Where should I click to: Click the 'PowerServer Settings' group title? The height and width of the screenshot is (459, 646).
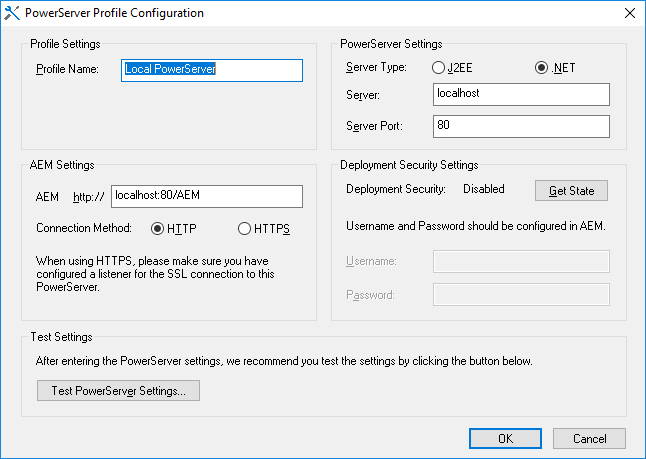point(391,44)
